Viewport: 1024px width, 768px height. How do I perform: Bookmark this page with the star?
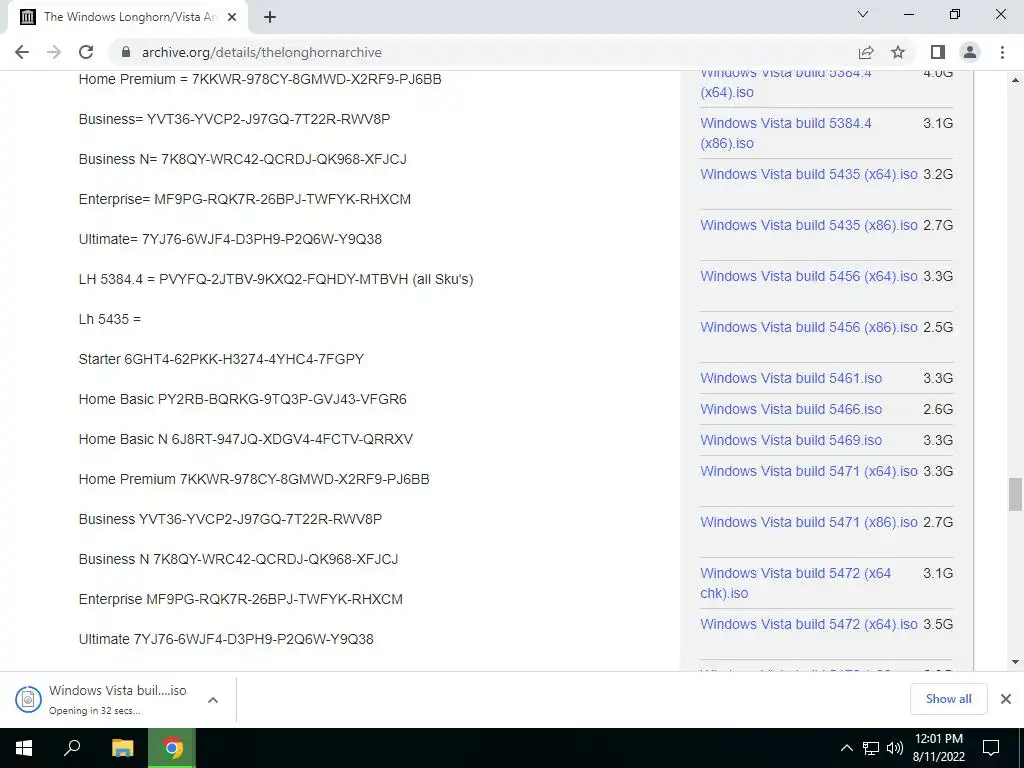click(898, 52)
